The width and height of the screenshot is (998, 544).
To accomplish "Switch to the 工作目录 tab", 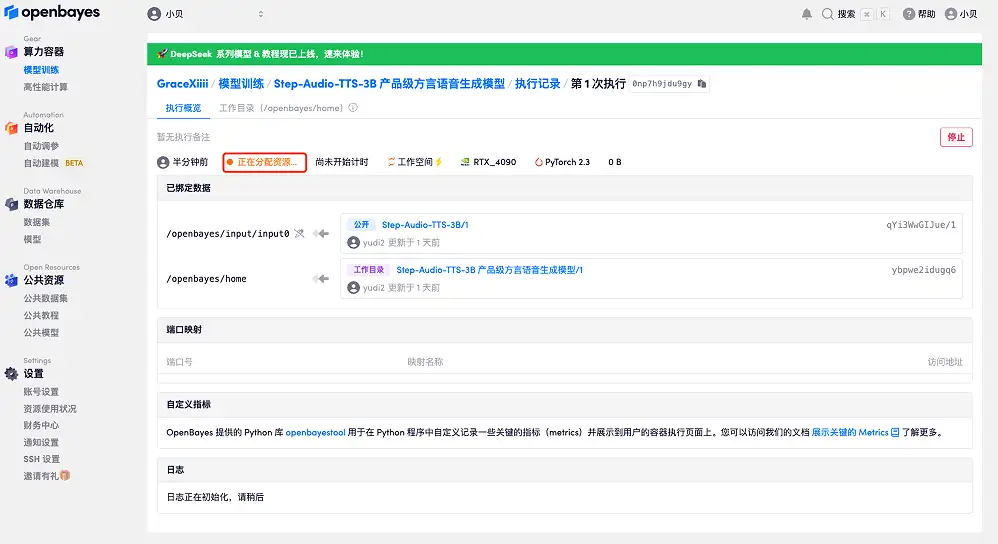I will (281, 108).
